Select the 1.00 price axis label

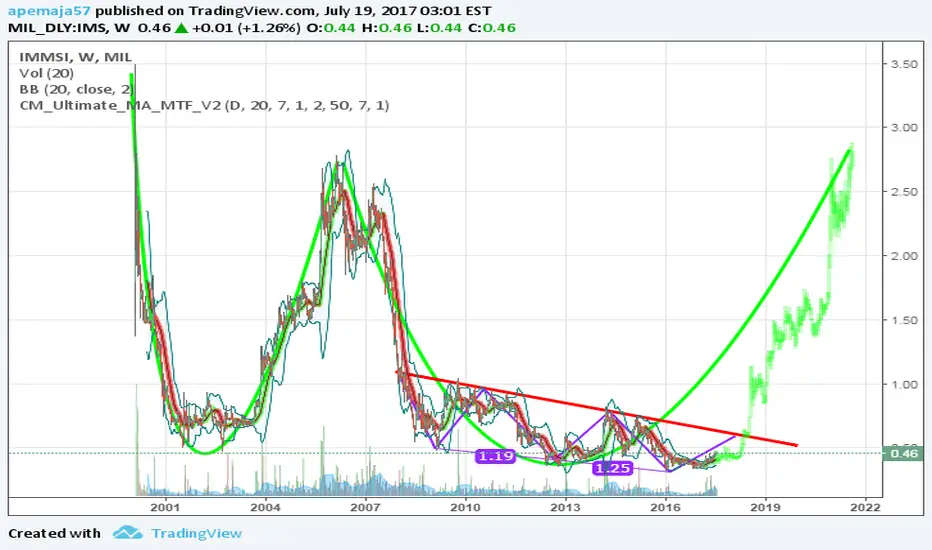[x=904, y=385]
